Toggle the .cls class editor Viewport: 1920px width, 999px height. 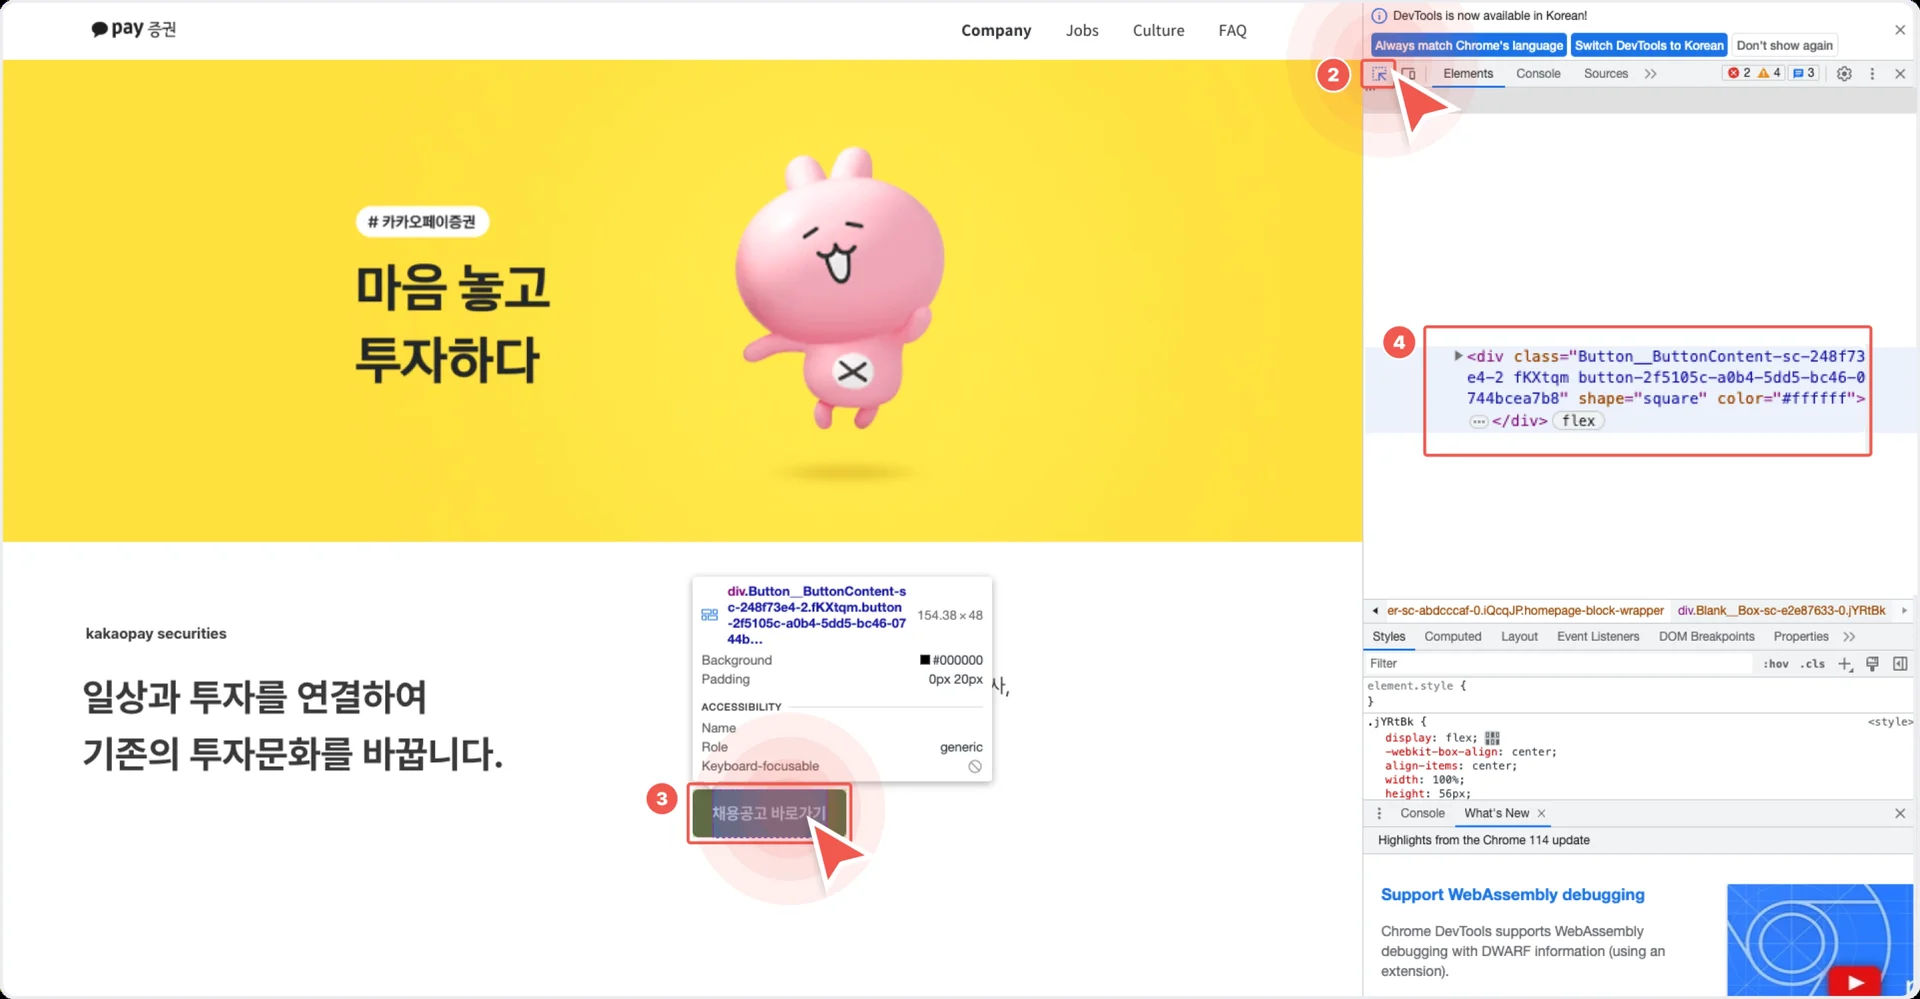(x=1813, y=664)
